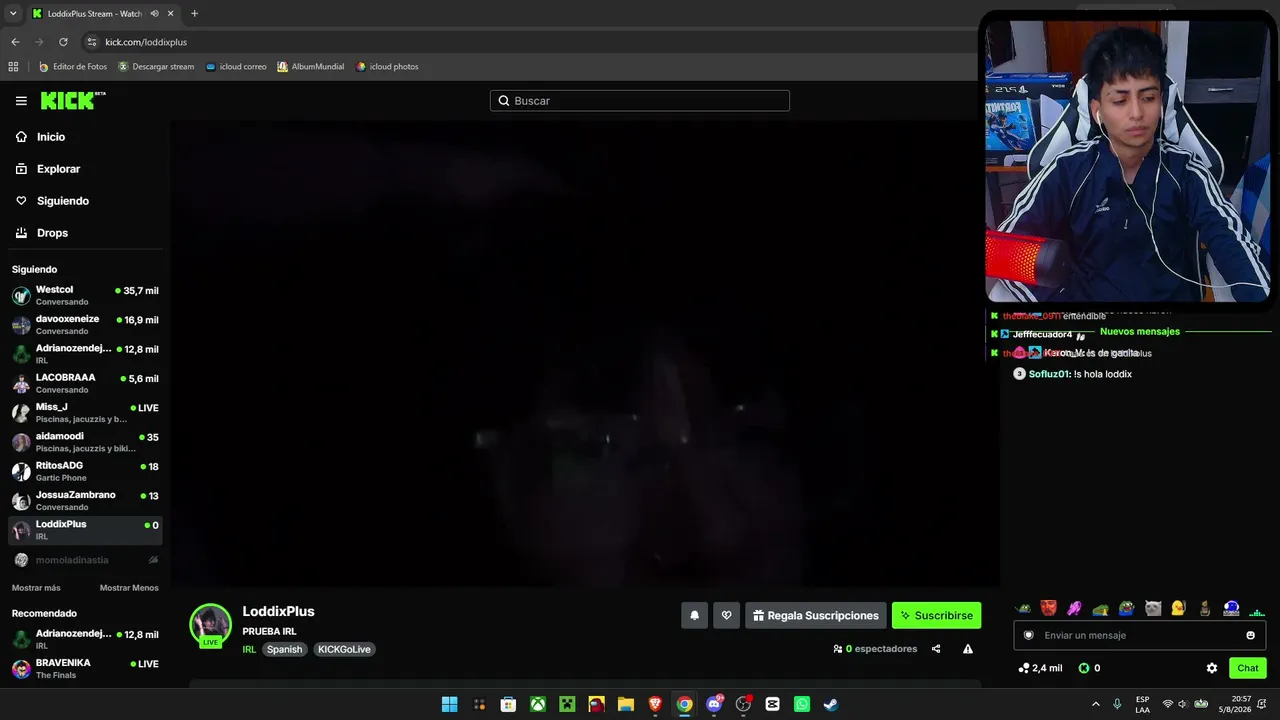Click the chat identity badge icon

point(1028,635)
